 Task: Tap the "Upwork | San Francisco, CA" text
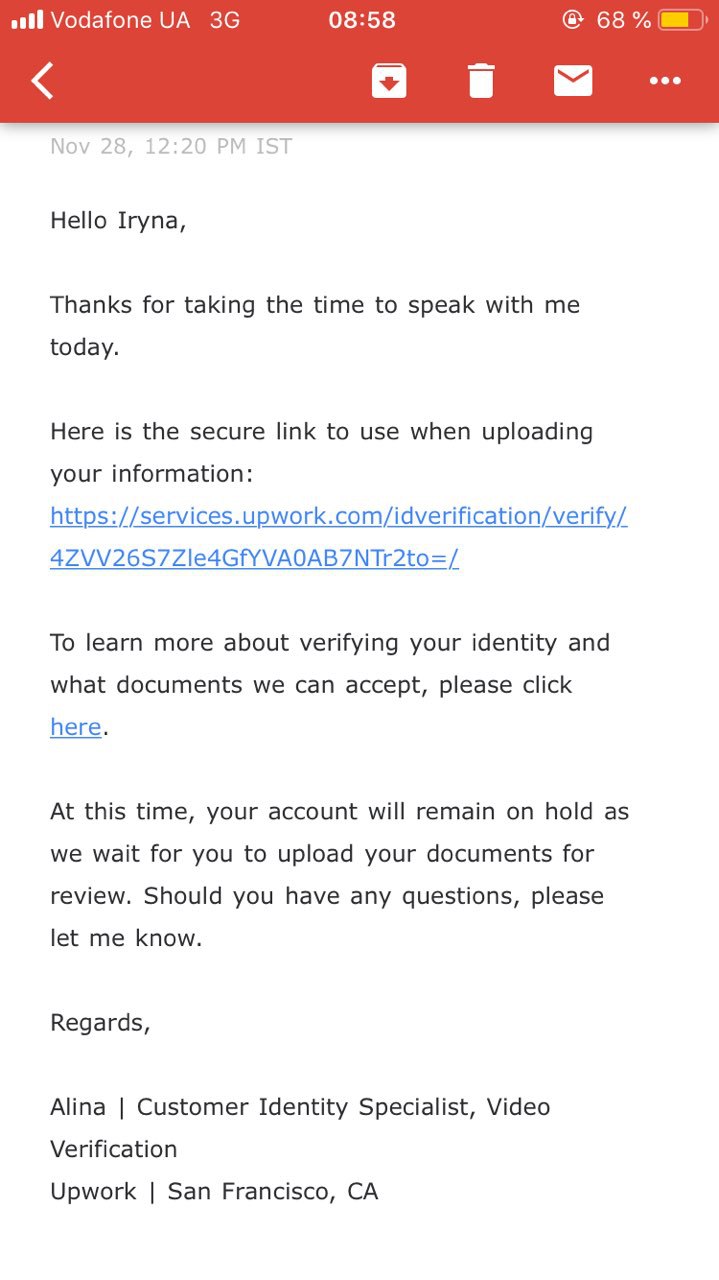pyautogui.click(x=214, y=1191)
